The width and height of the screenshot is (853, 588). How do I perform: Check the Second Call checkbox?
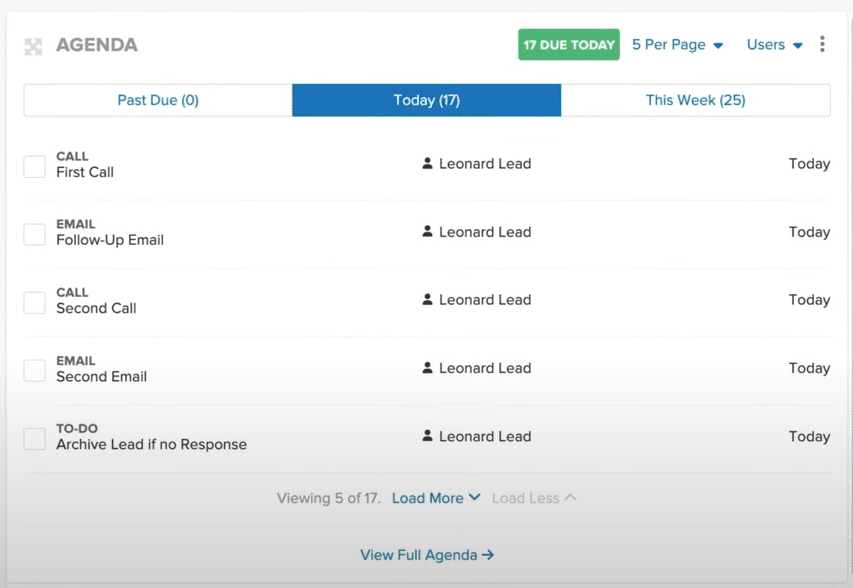tap(34, 300)
